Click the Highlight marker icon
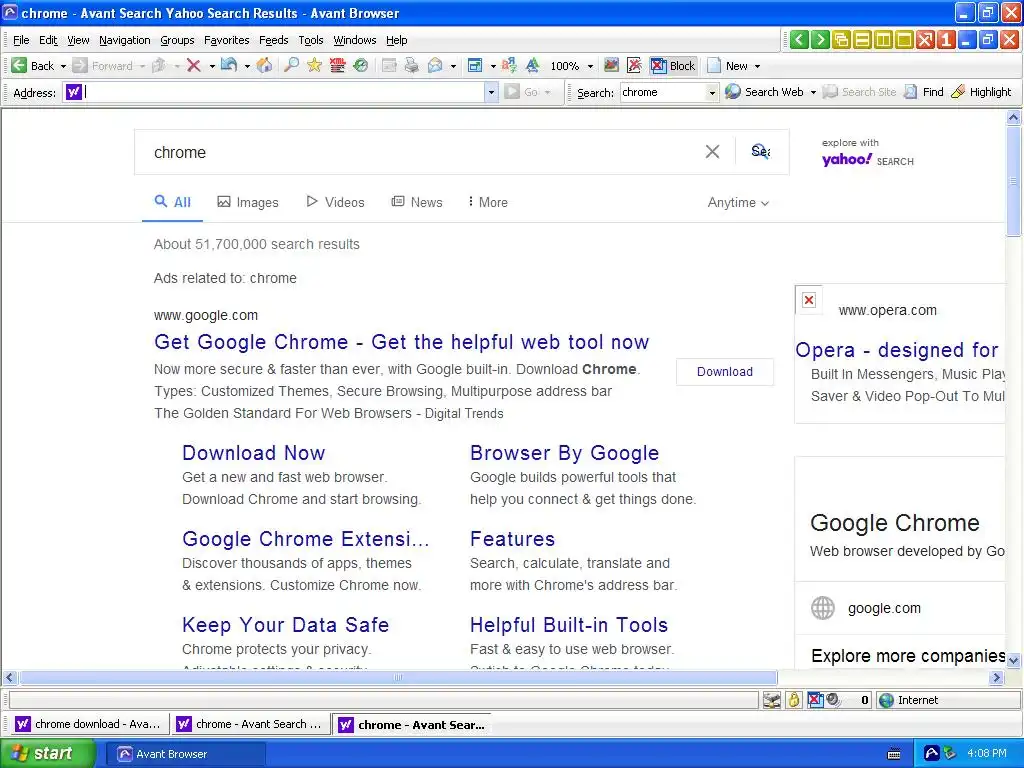The width and height of the screenshot is (1024, 768). (958, 92)
